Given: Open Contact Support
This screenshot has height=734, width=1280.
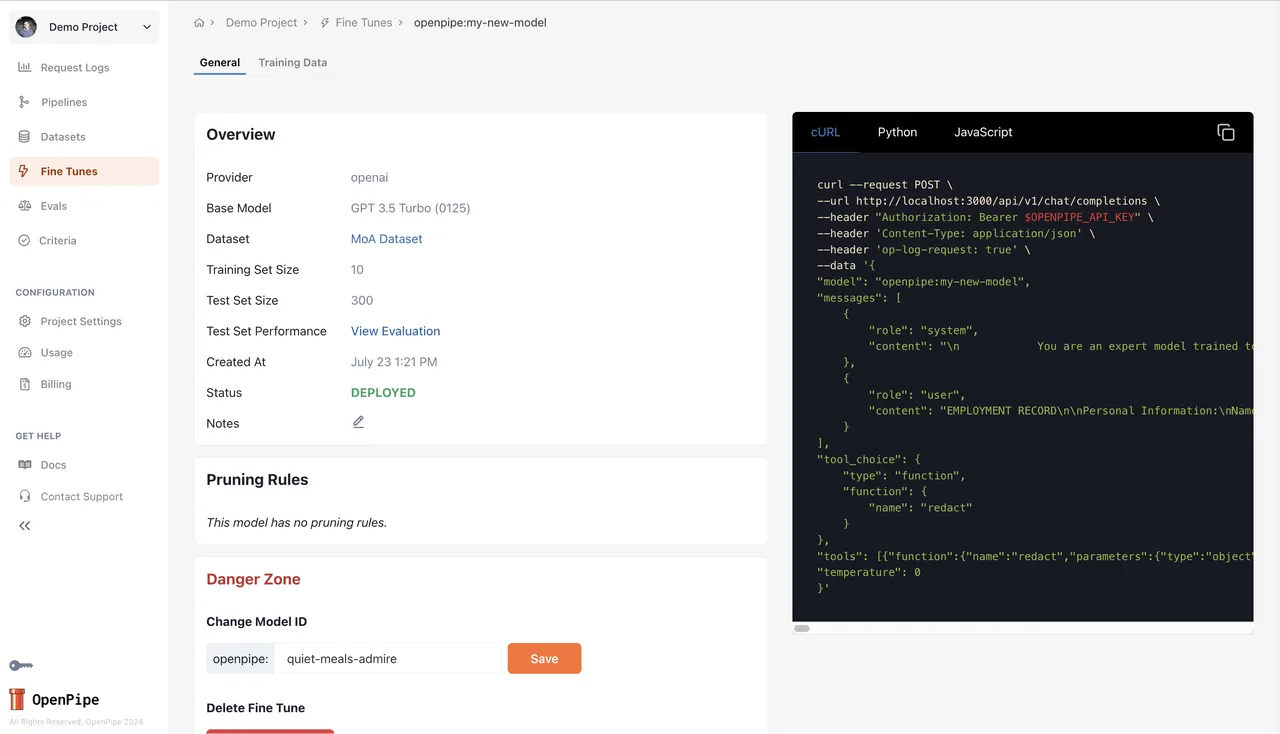Looking at the screenshot, I should [x=84, y=496].
